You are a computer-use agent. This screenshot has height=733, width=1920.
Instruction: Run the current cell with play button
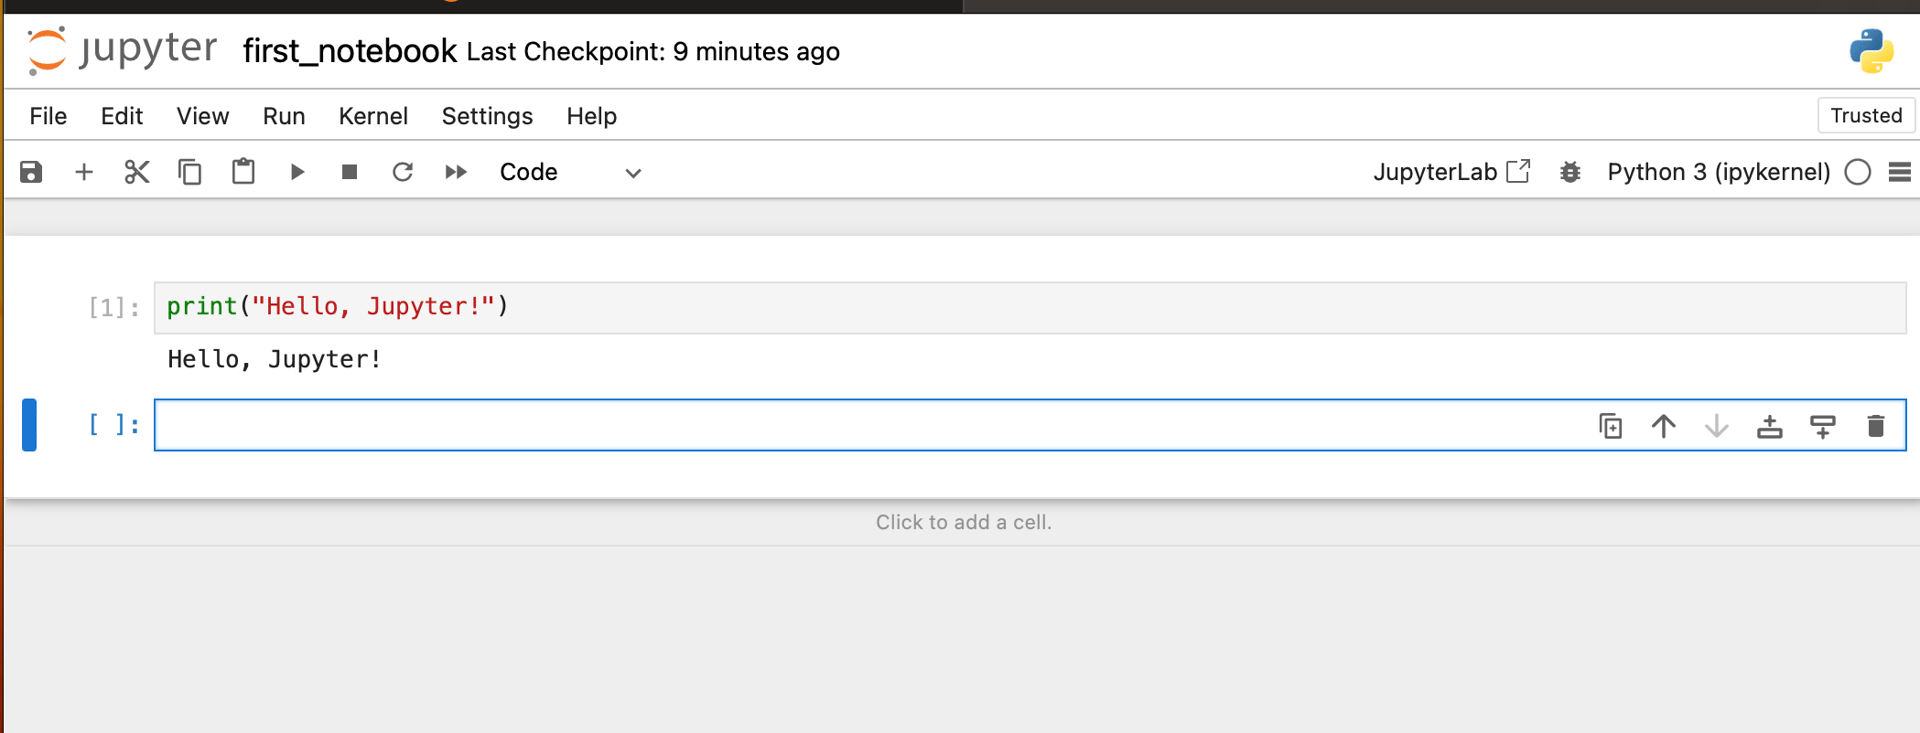tap(297, 172)
